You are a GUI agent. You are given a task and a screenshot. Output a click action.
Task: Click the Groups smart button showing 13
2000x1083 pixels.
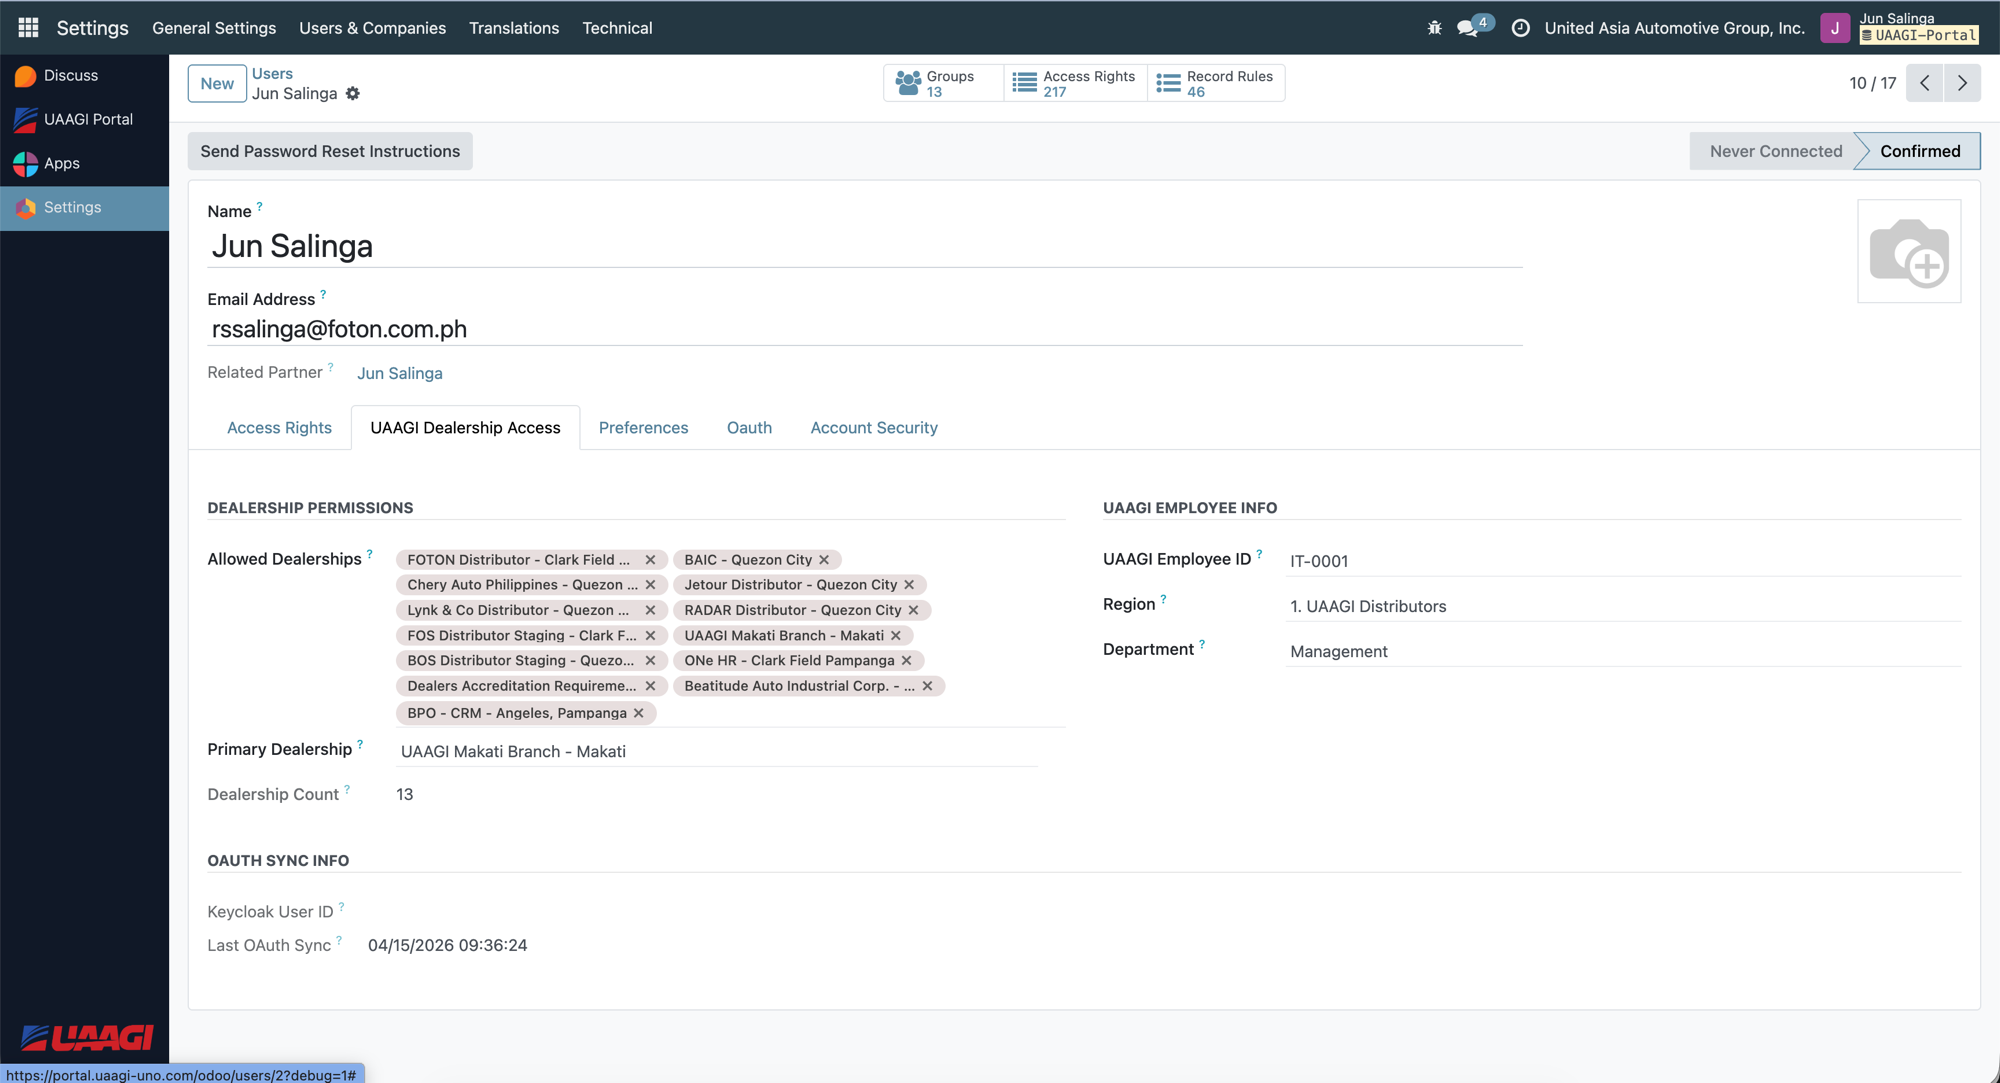(941, 83)
